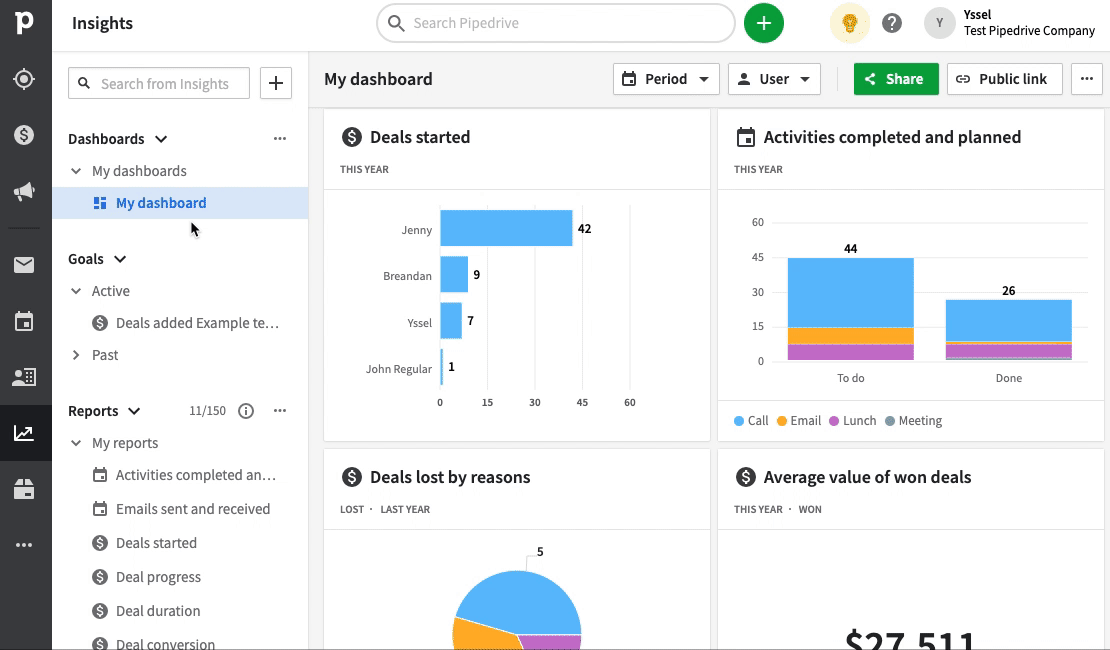Open Activities calendar icon in the sidebar
This screenshot has width=1110, height=650.
click(25, 320)
